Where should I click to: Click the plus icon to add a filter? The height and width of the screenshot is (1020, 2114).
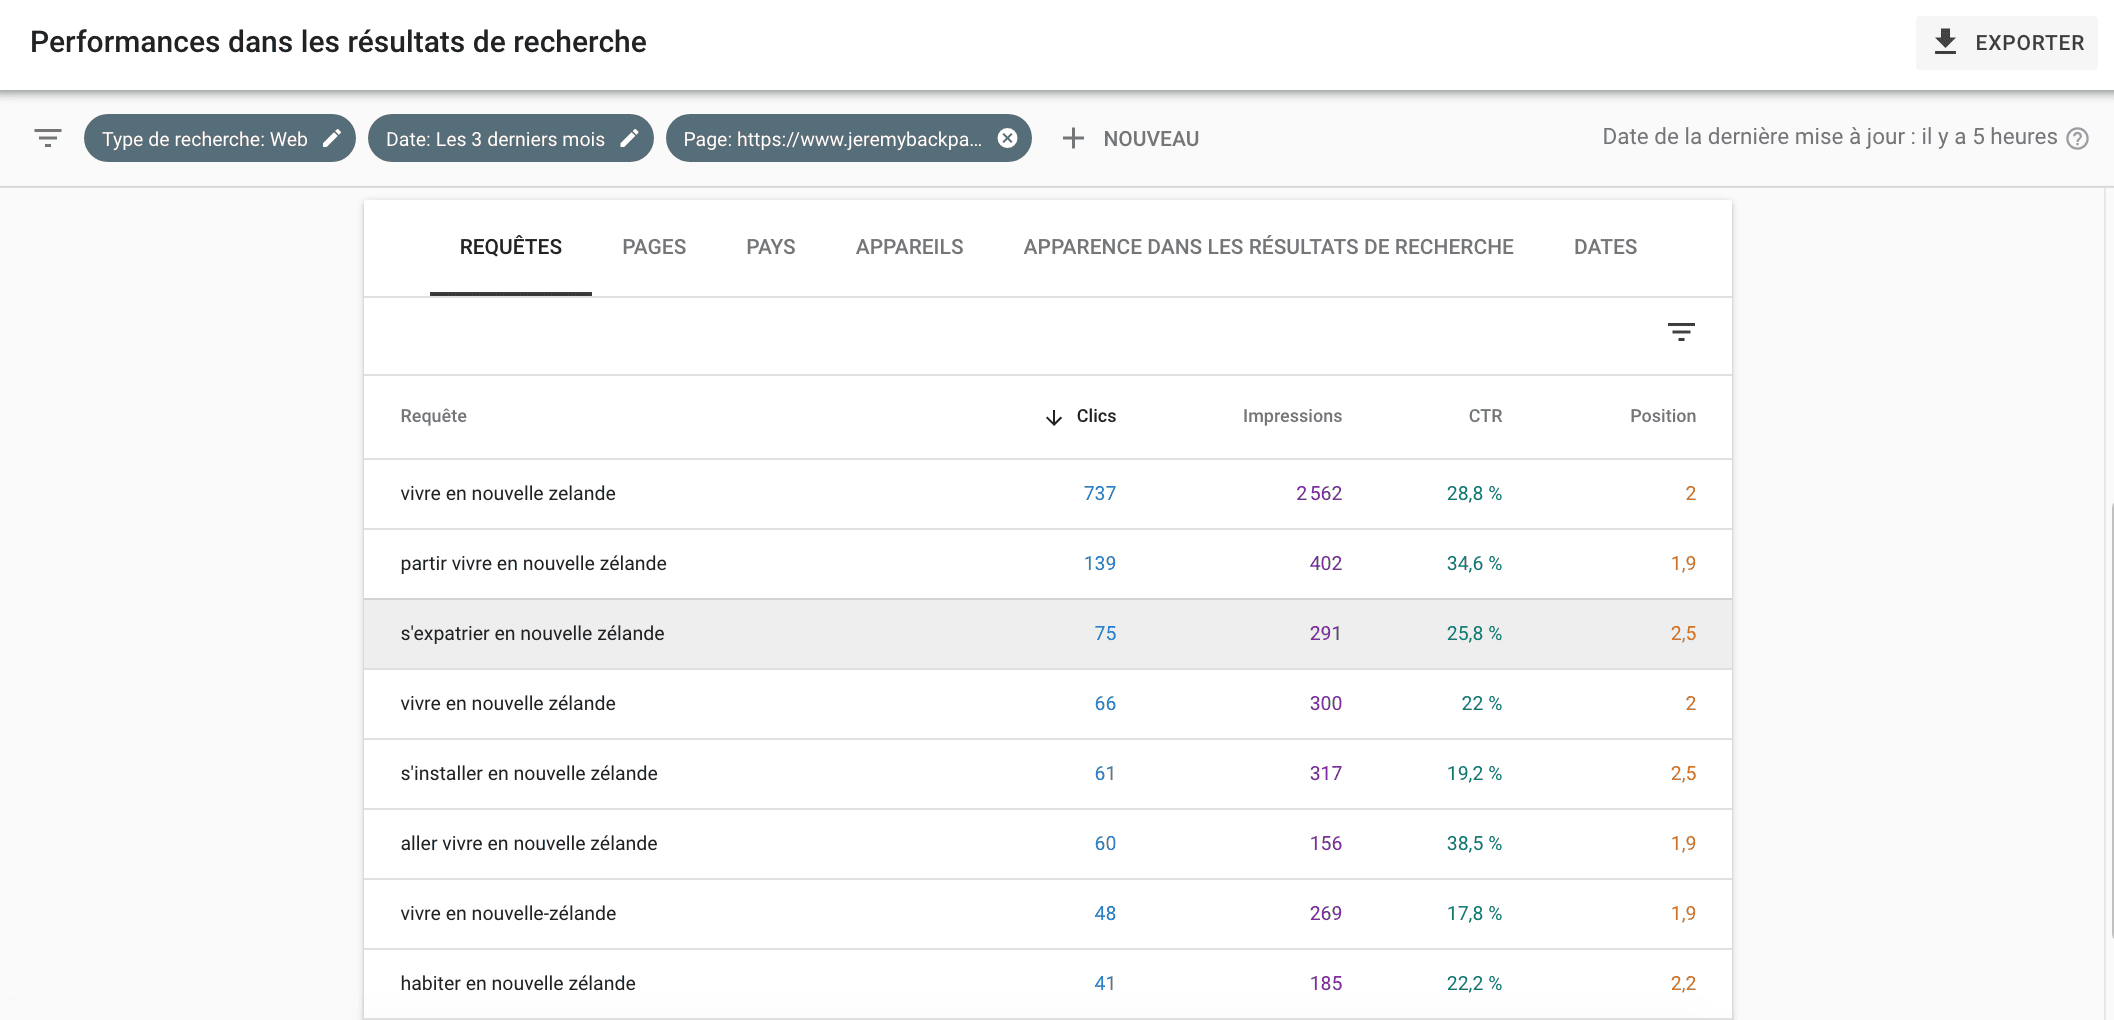[1073, 138]
